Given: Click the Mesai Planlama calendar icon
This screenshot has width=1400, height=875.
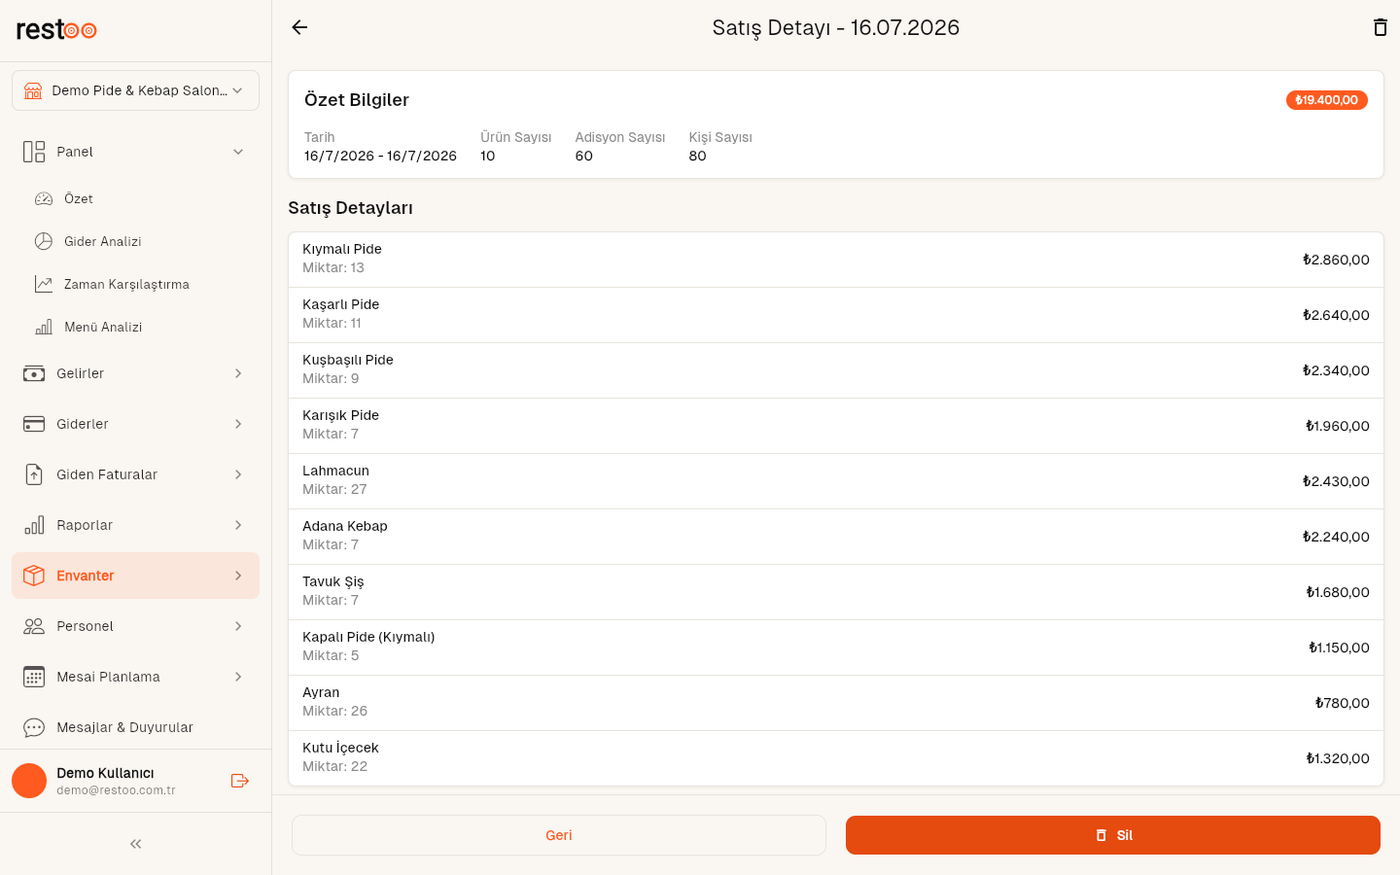Looking at the screenshot, I should [x=34, y=677].
